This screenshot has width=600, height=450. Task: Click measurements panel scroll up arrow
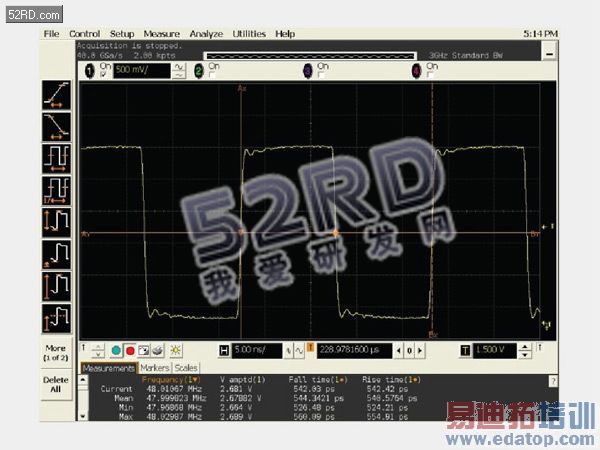(x=83, y=380)
